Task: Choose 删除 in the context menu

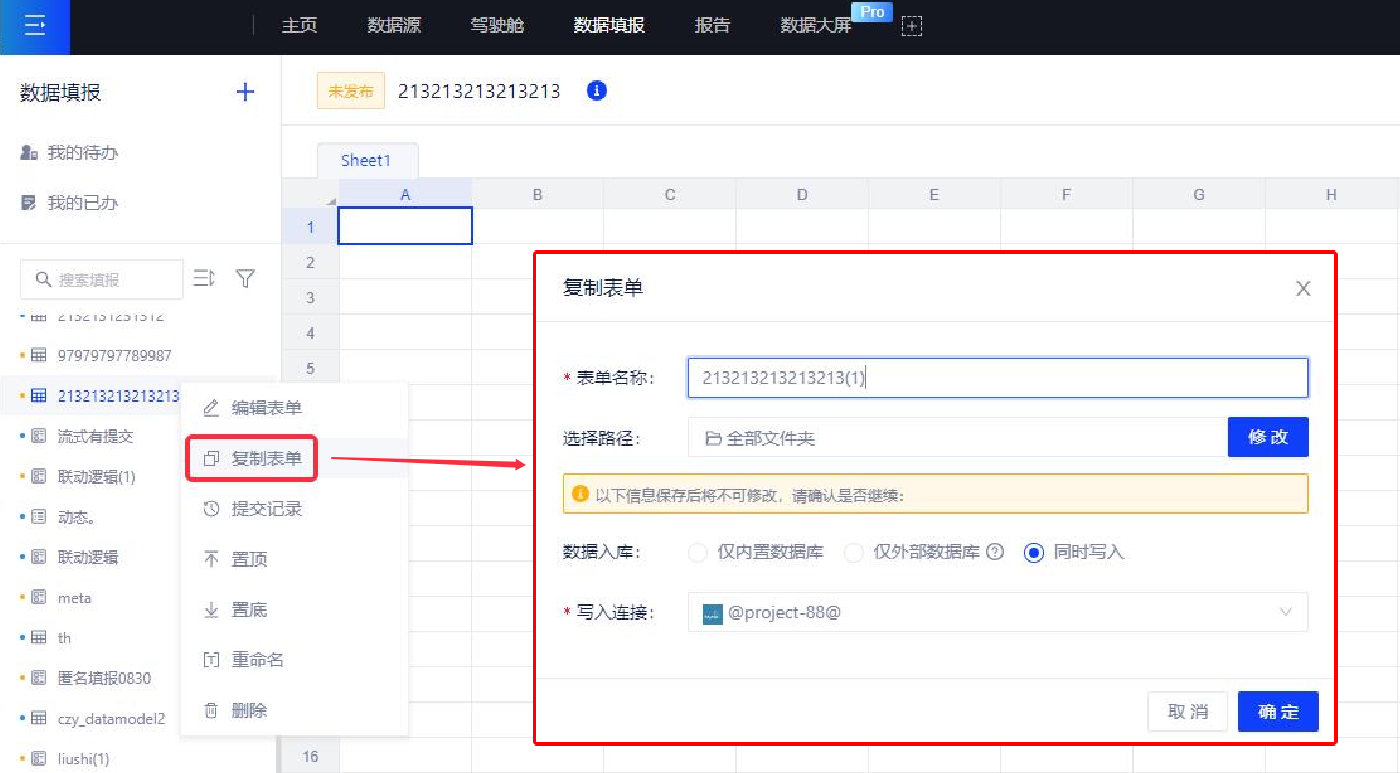Action: pos(249,711)
